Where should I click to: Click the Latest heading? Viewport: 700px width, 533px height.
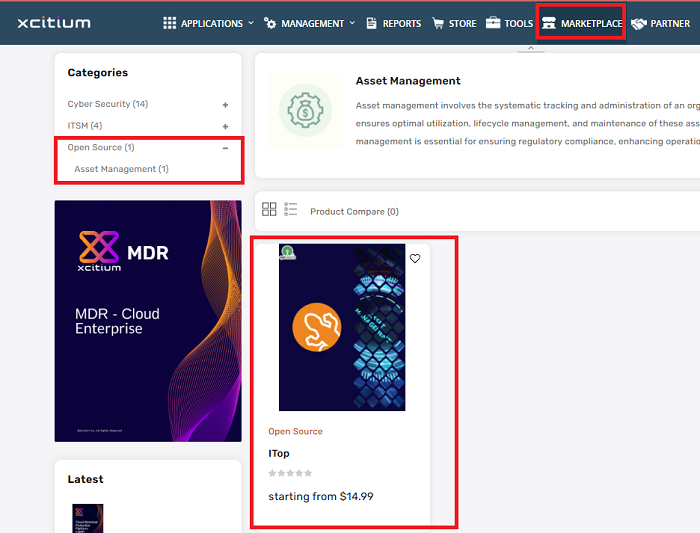click(x=85, y=479)
